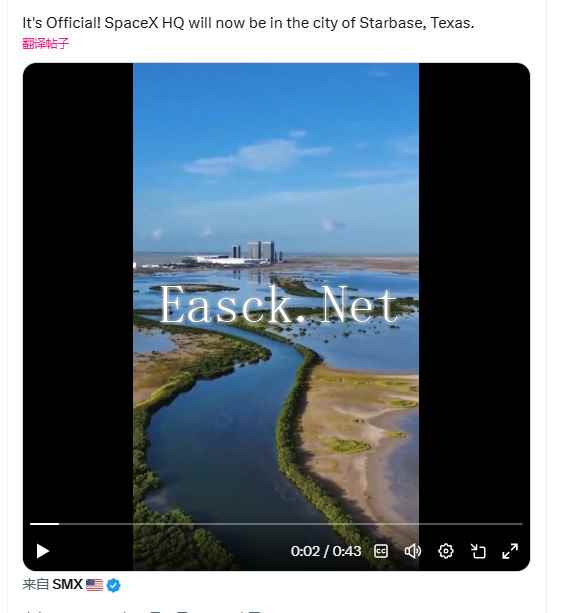The width and height of the screenshot is (567, 613).
Task: Pop out video with mini-player icon
Action: (x=478, y=551)
